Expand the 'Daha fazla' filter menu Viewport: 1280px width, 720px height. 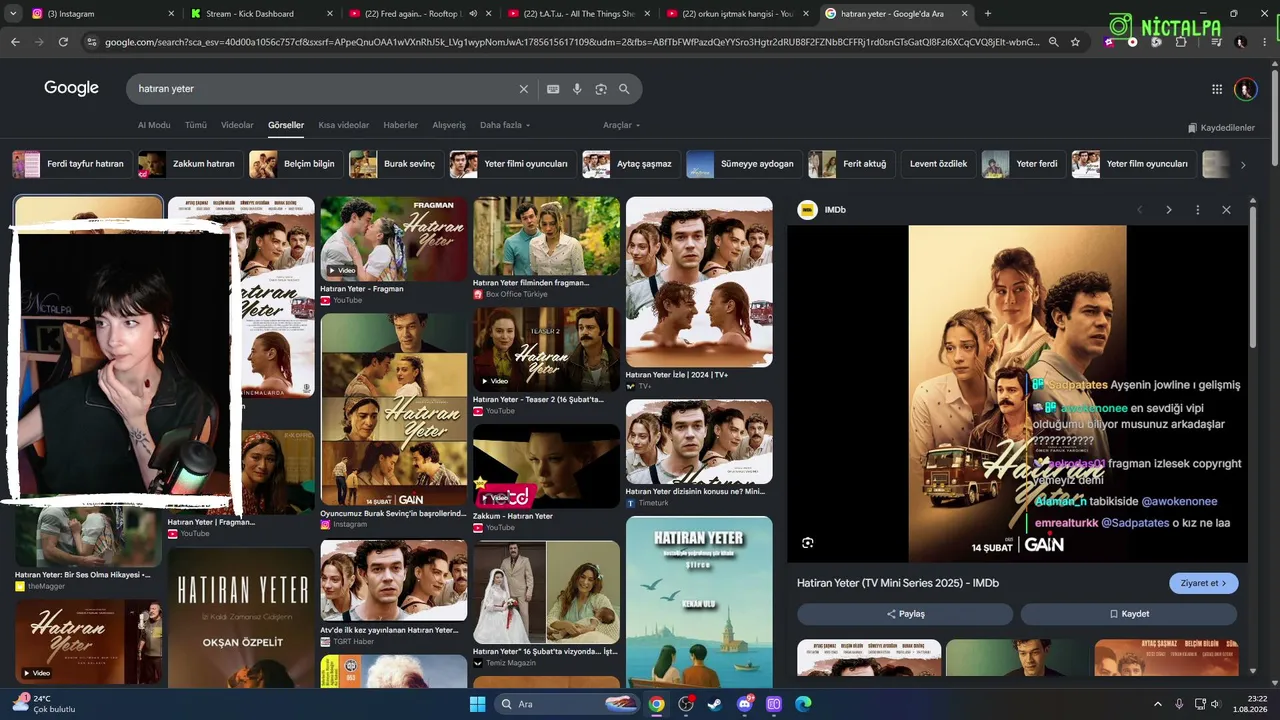tap(505, 125)
